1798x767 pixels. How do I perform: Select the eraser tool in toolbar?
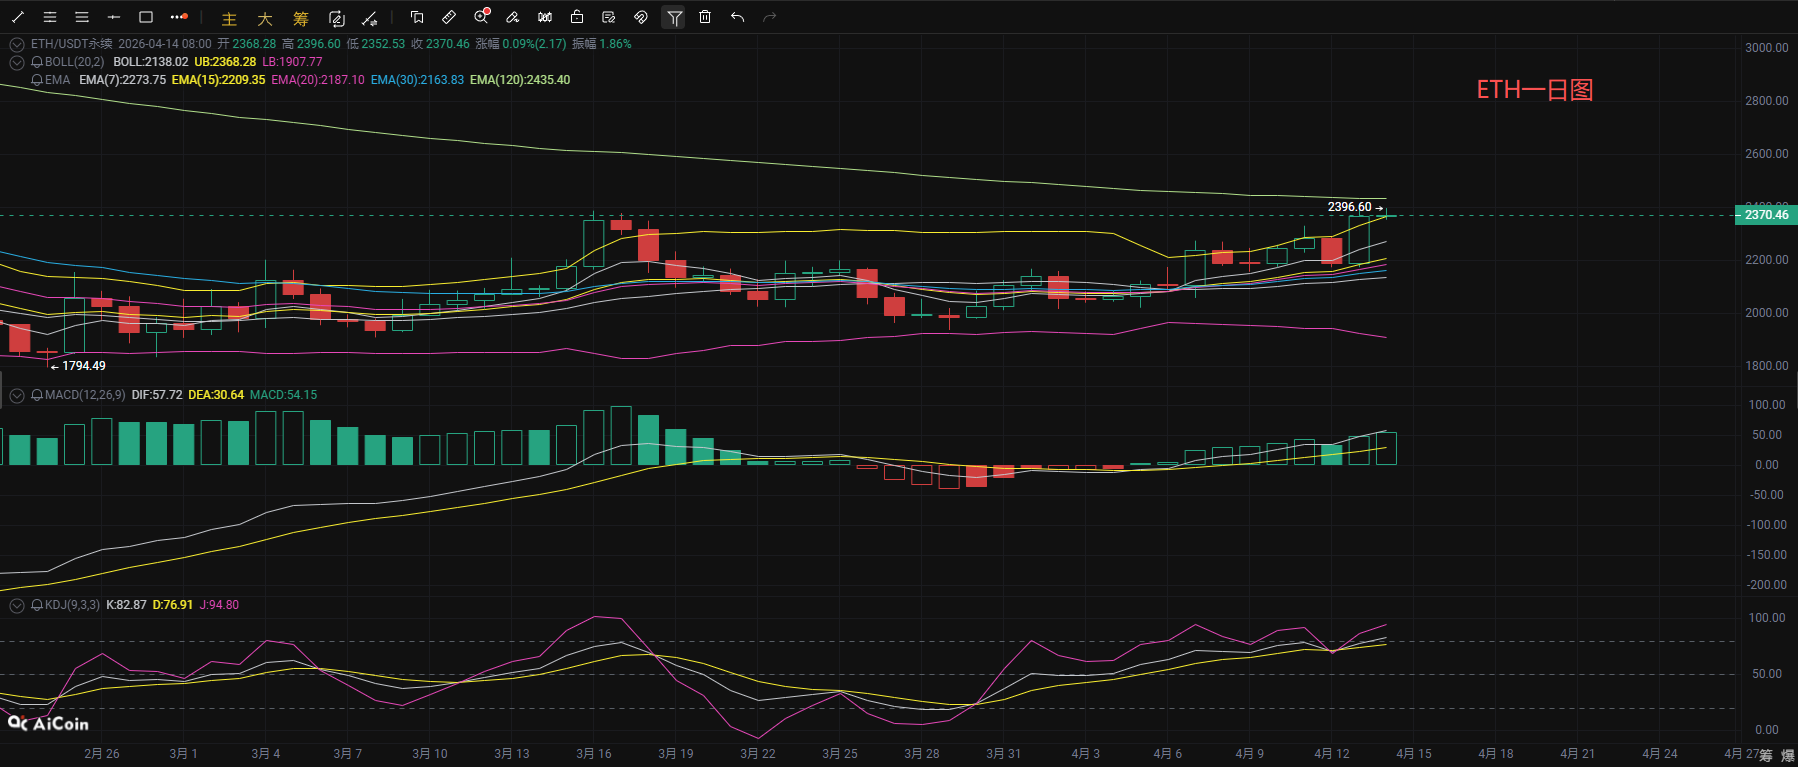[x=513, y=17]
